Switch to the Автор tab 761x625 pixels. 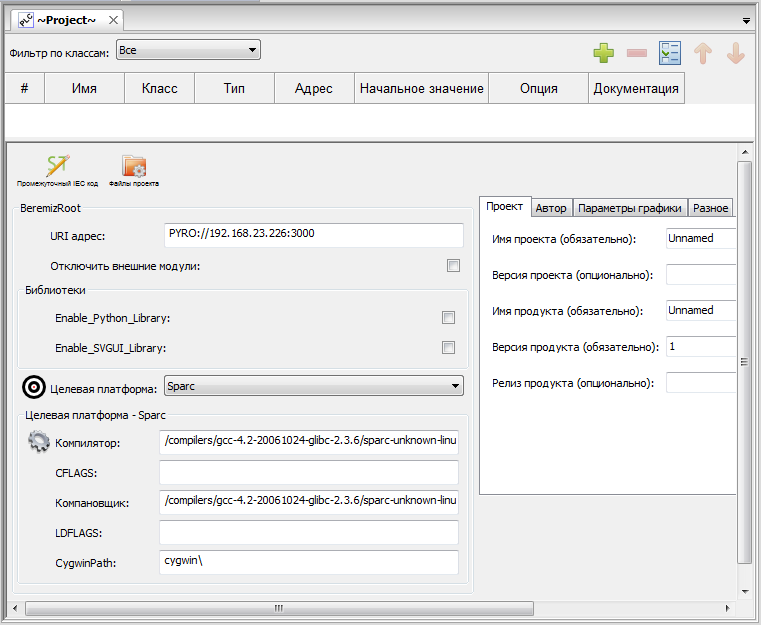(x=550, y=208)
